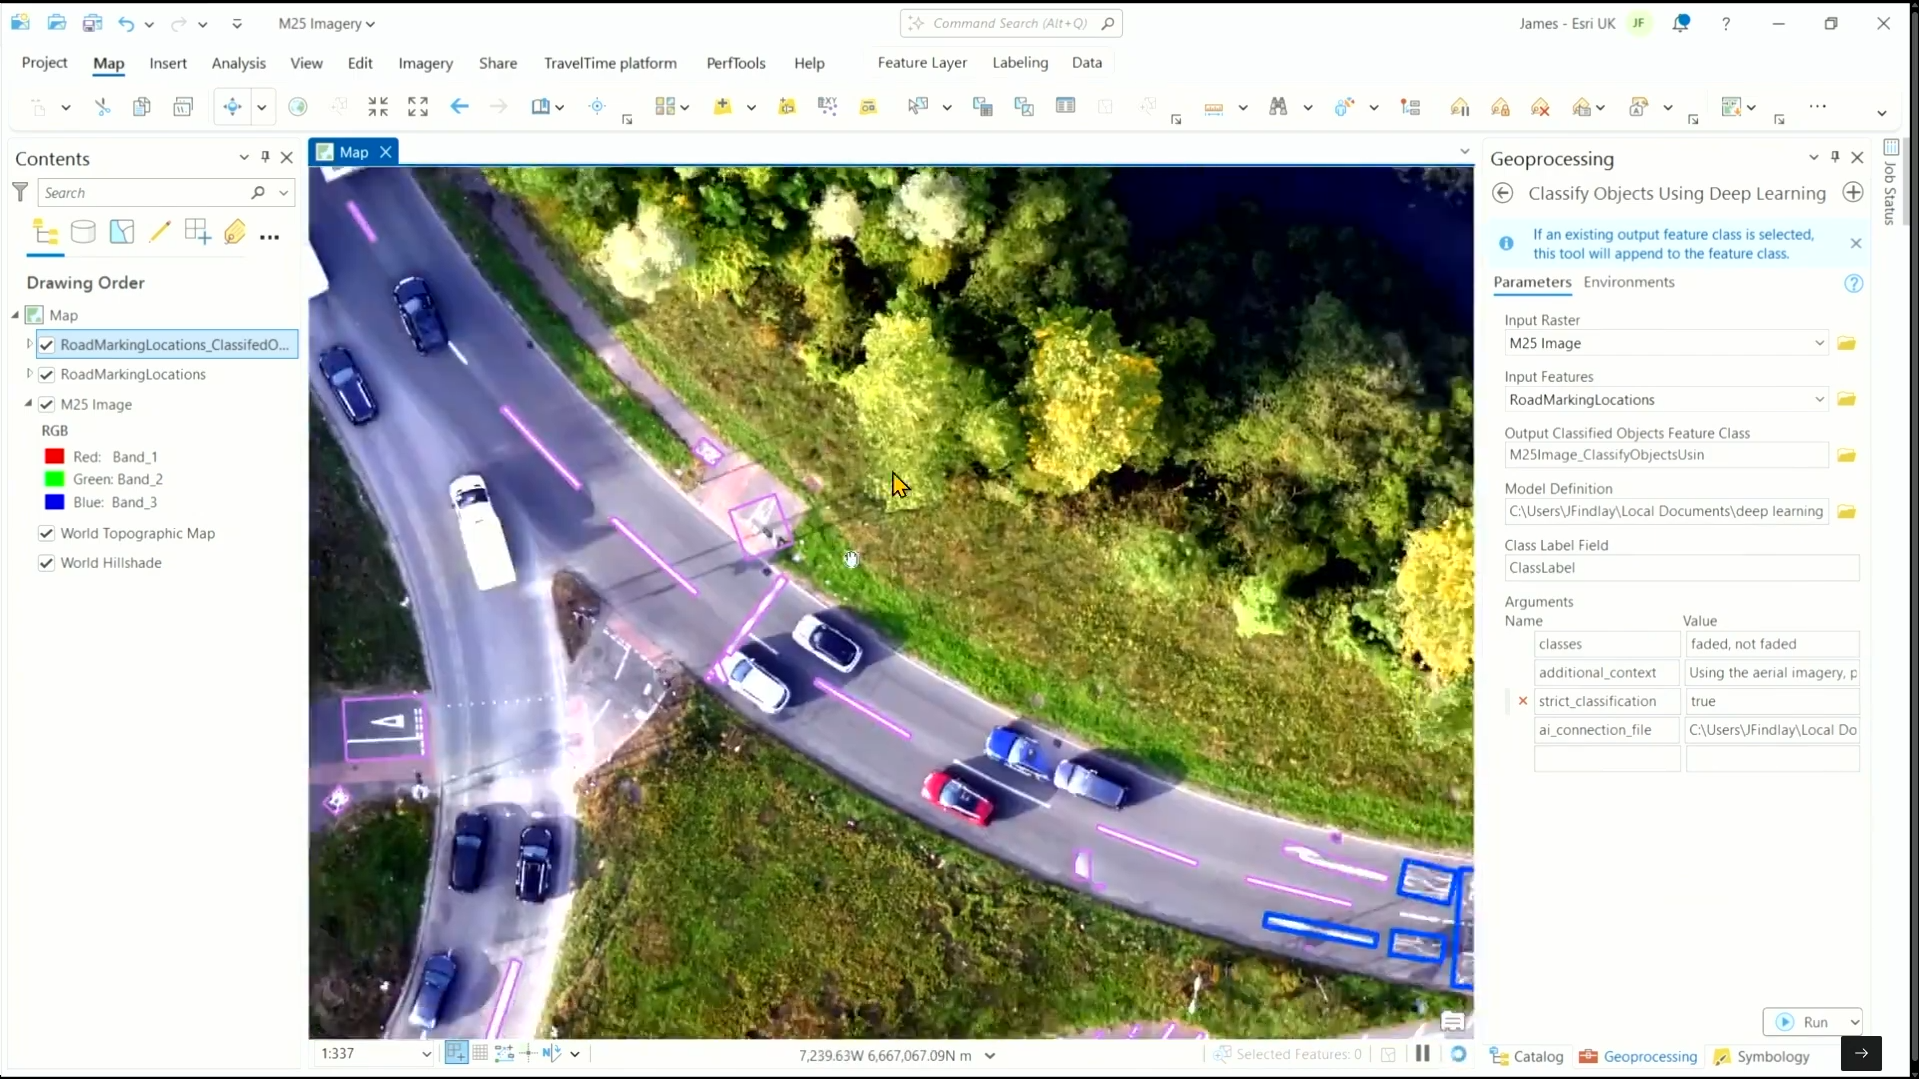
Task: Open the Imagery ribbon menu
Action: click(424, 62)
